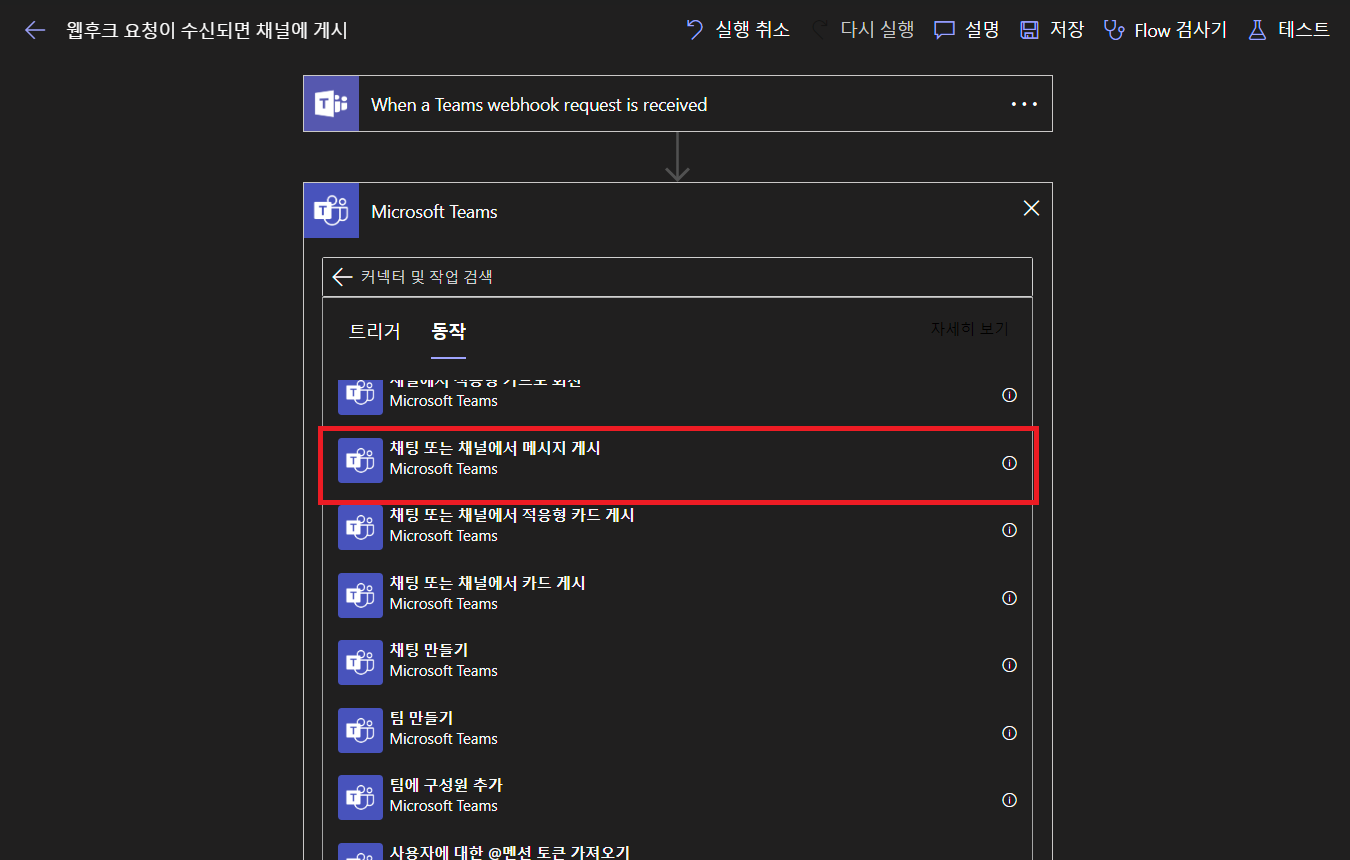Image resolution: width=1350 pixels, height=860 pixels.
Task: Click Teams icon beside 채팅 또는 채널에서 카드 게시
Action: coord(360,595)
